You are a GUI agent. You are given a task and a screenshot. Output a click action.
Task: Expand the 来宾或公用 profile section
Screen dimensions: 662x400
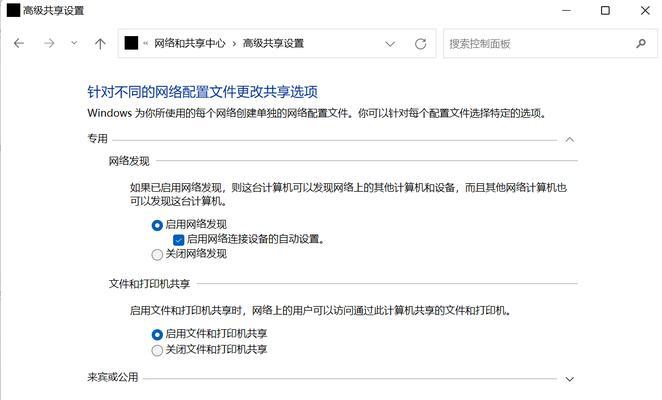[x=570, y=379]
